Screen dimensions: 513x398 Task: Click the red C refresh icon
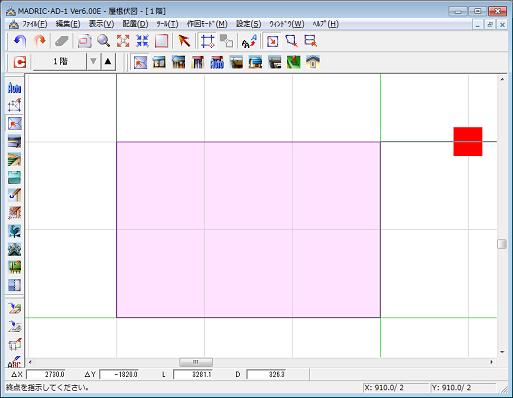(20, 62)
